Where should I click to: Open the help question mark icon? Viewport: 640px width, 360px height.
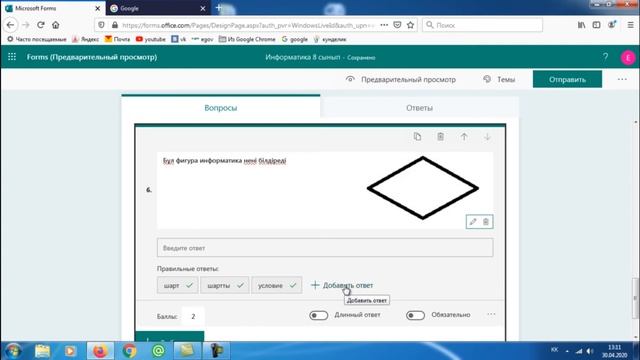(605, 57)
